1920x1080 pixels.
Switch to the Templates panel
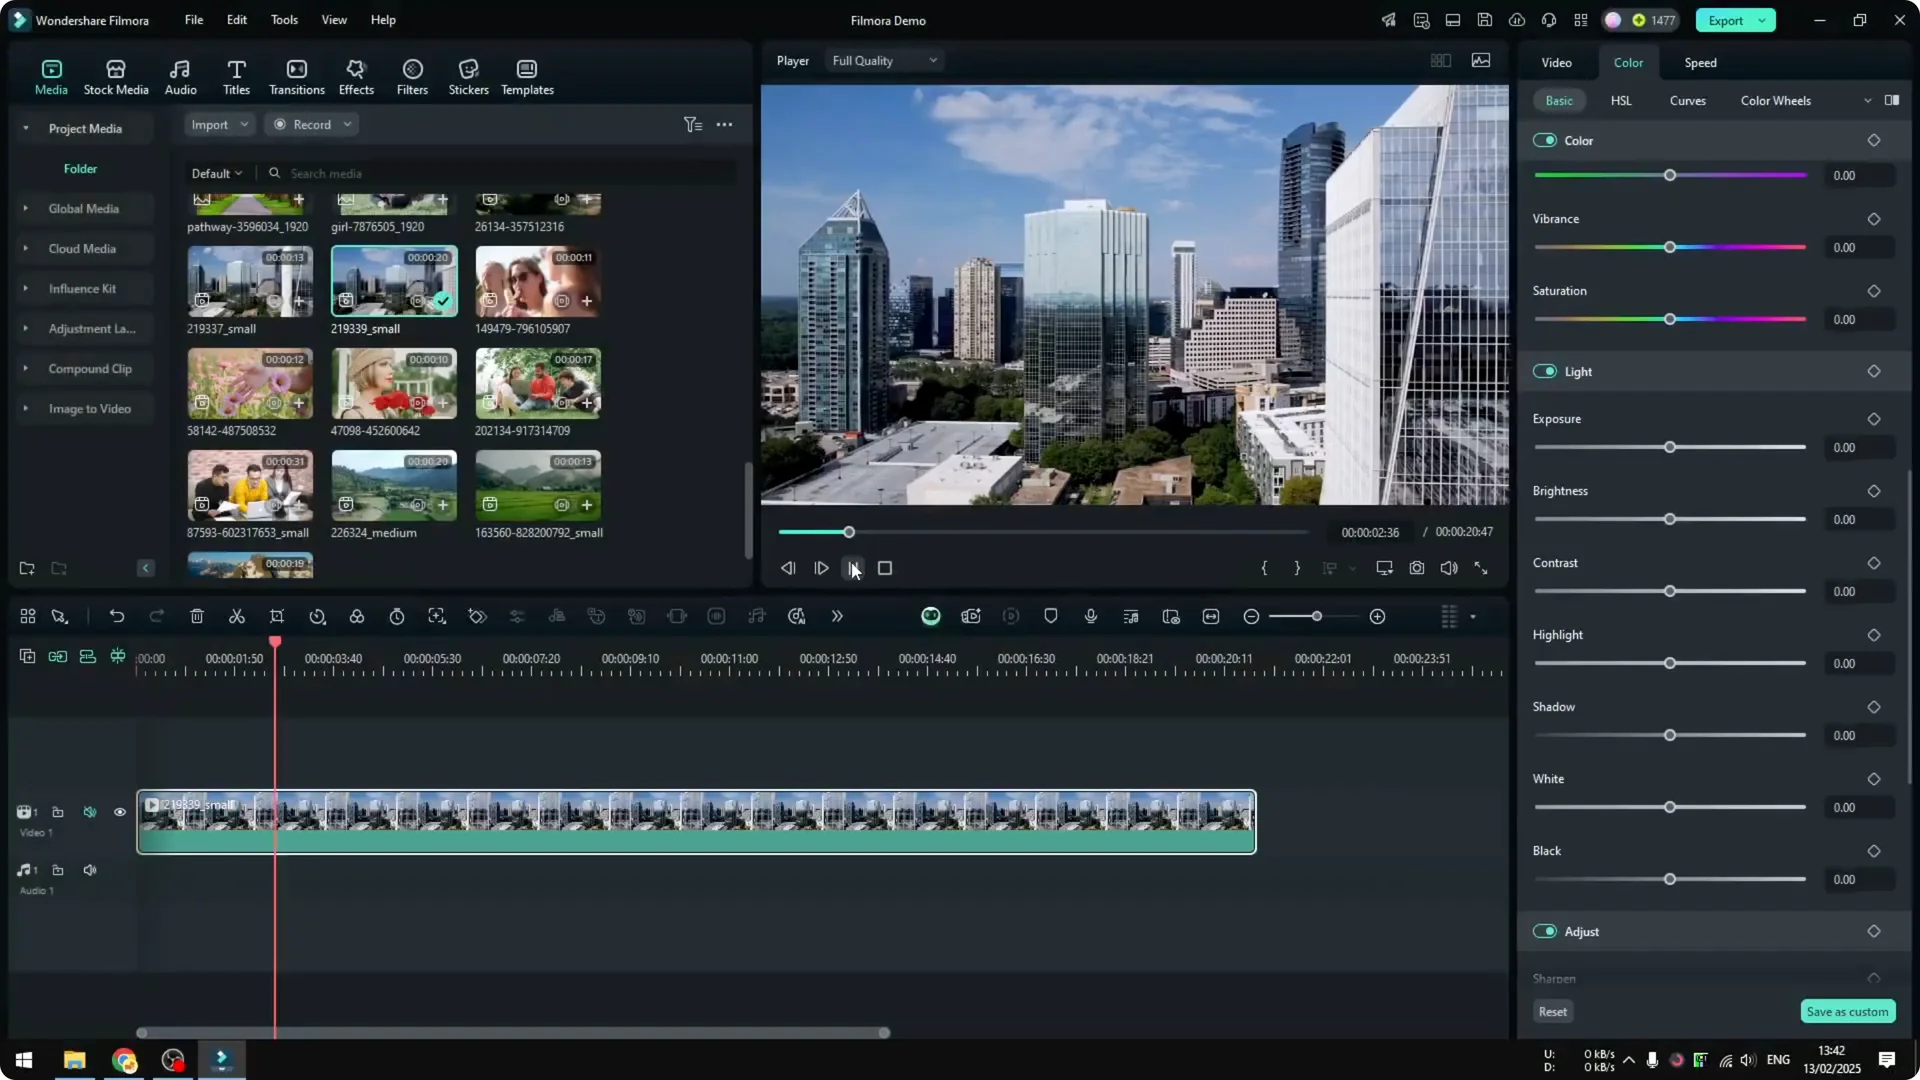[527, 76]
